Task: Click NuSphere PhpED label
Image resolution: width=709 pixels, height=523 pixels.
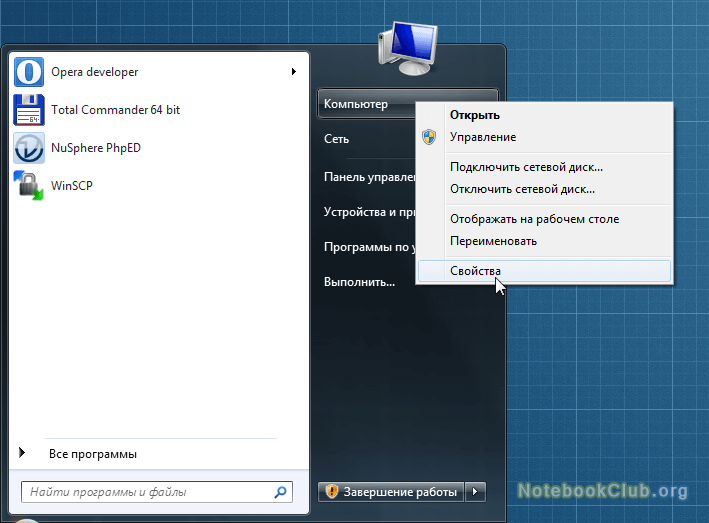Action: point(96,148)
